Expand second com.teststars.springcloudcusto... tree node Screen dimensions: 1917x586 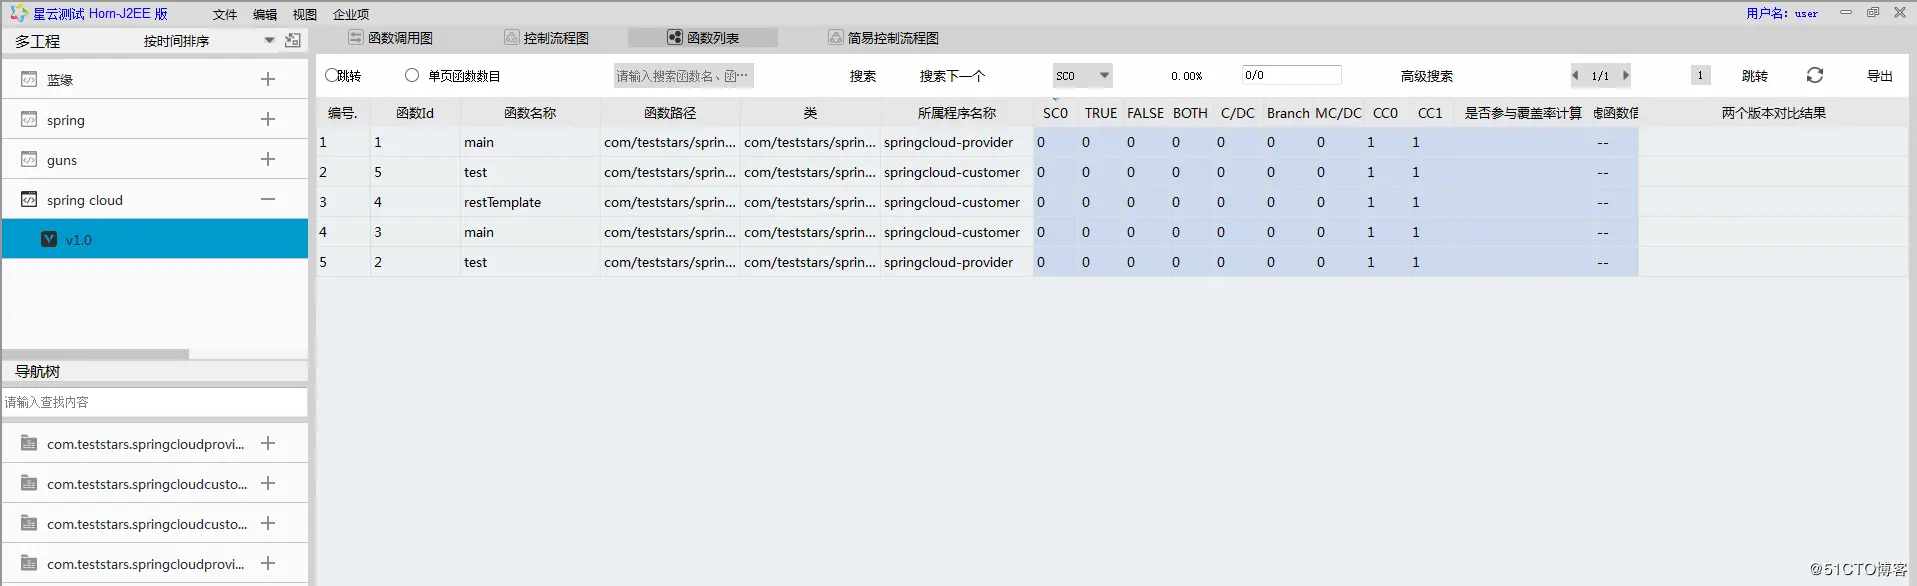(x=268, y=523)
